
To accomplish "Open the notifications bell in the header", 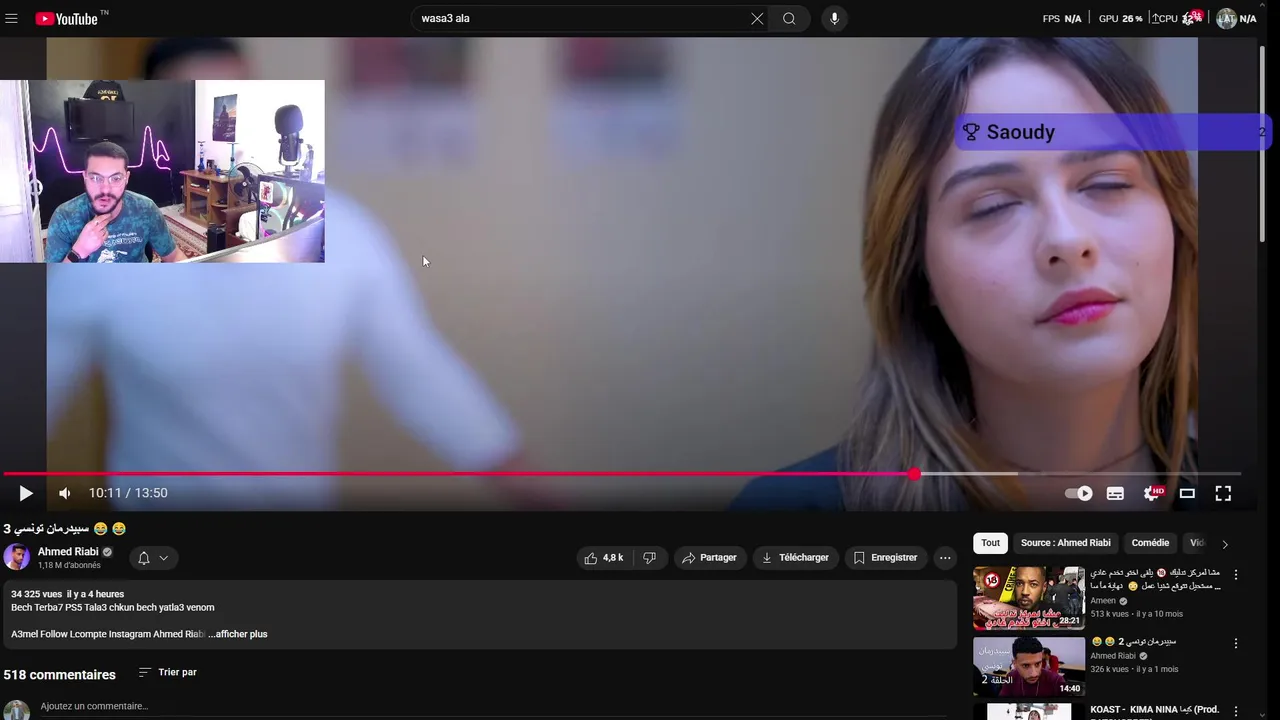I will tap(1191, 18).
